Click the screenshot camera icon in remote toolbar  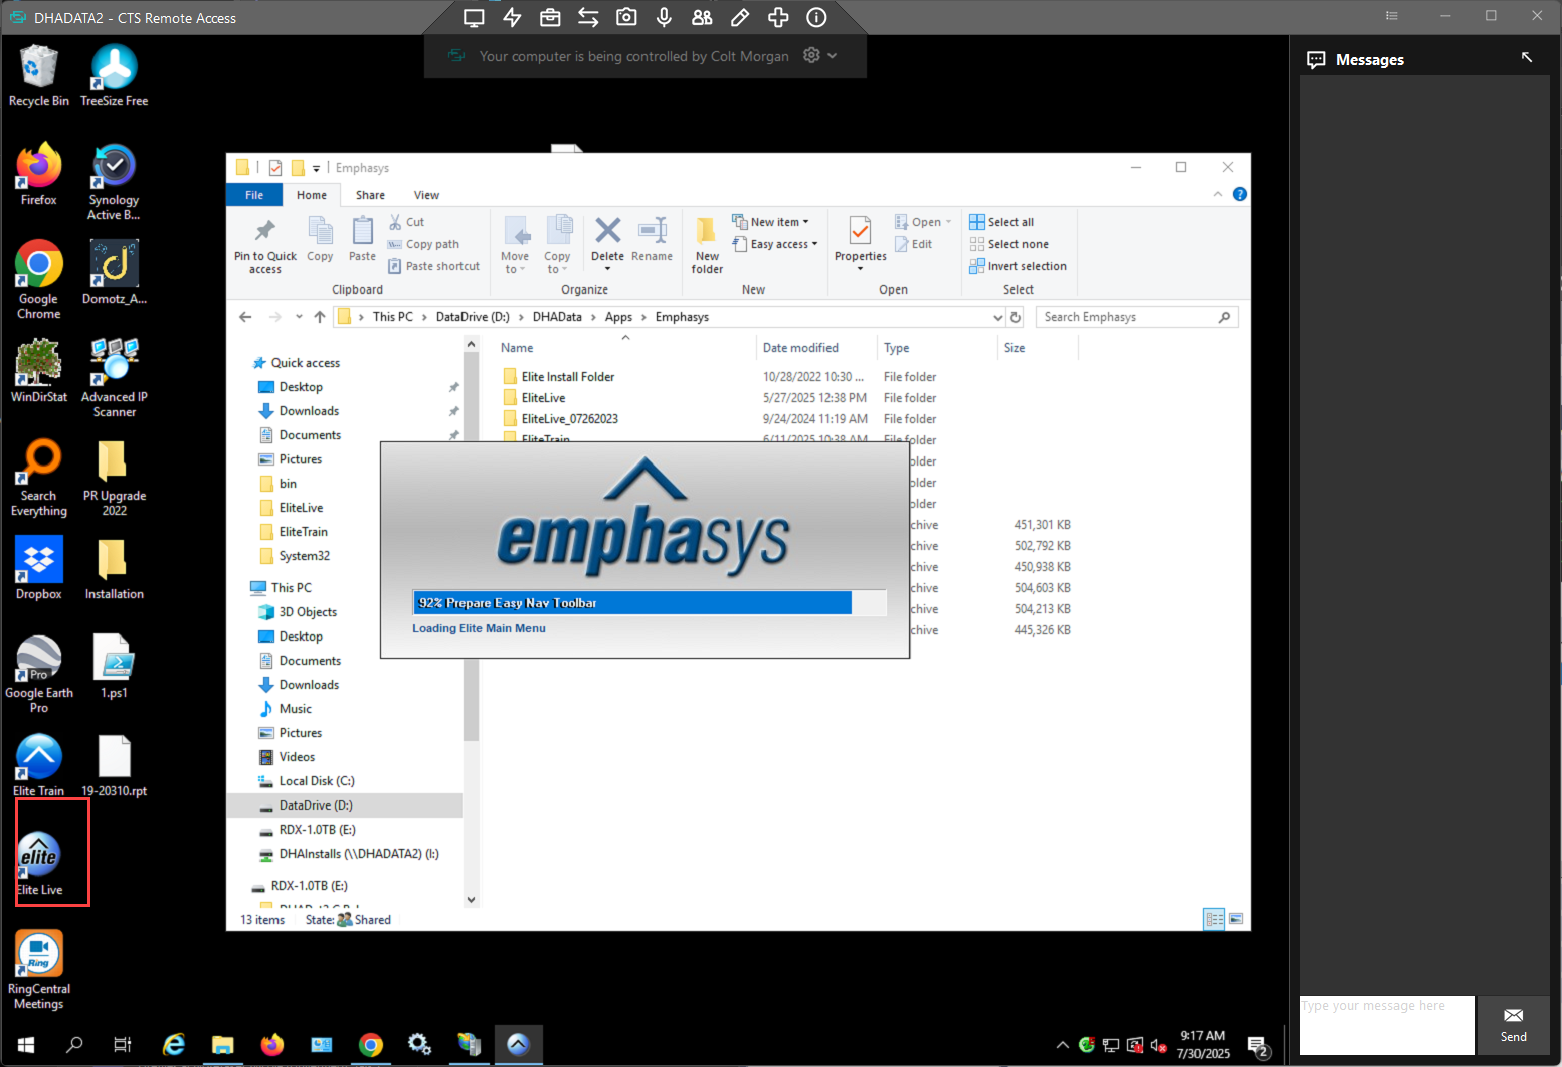click(x=626, y=17)
